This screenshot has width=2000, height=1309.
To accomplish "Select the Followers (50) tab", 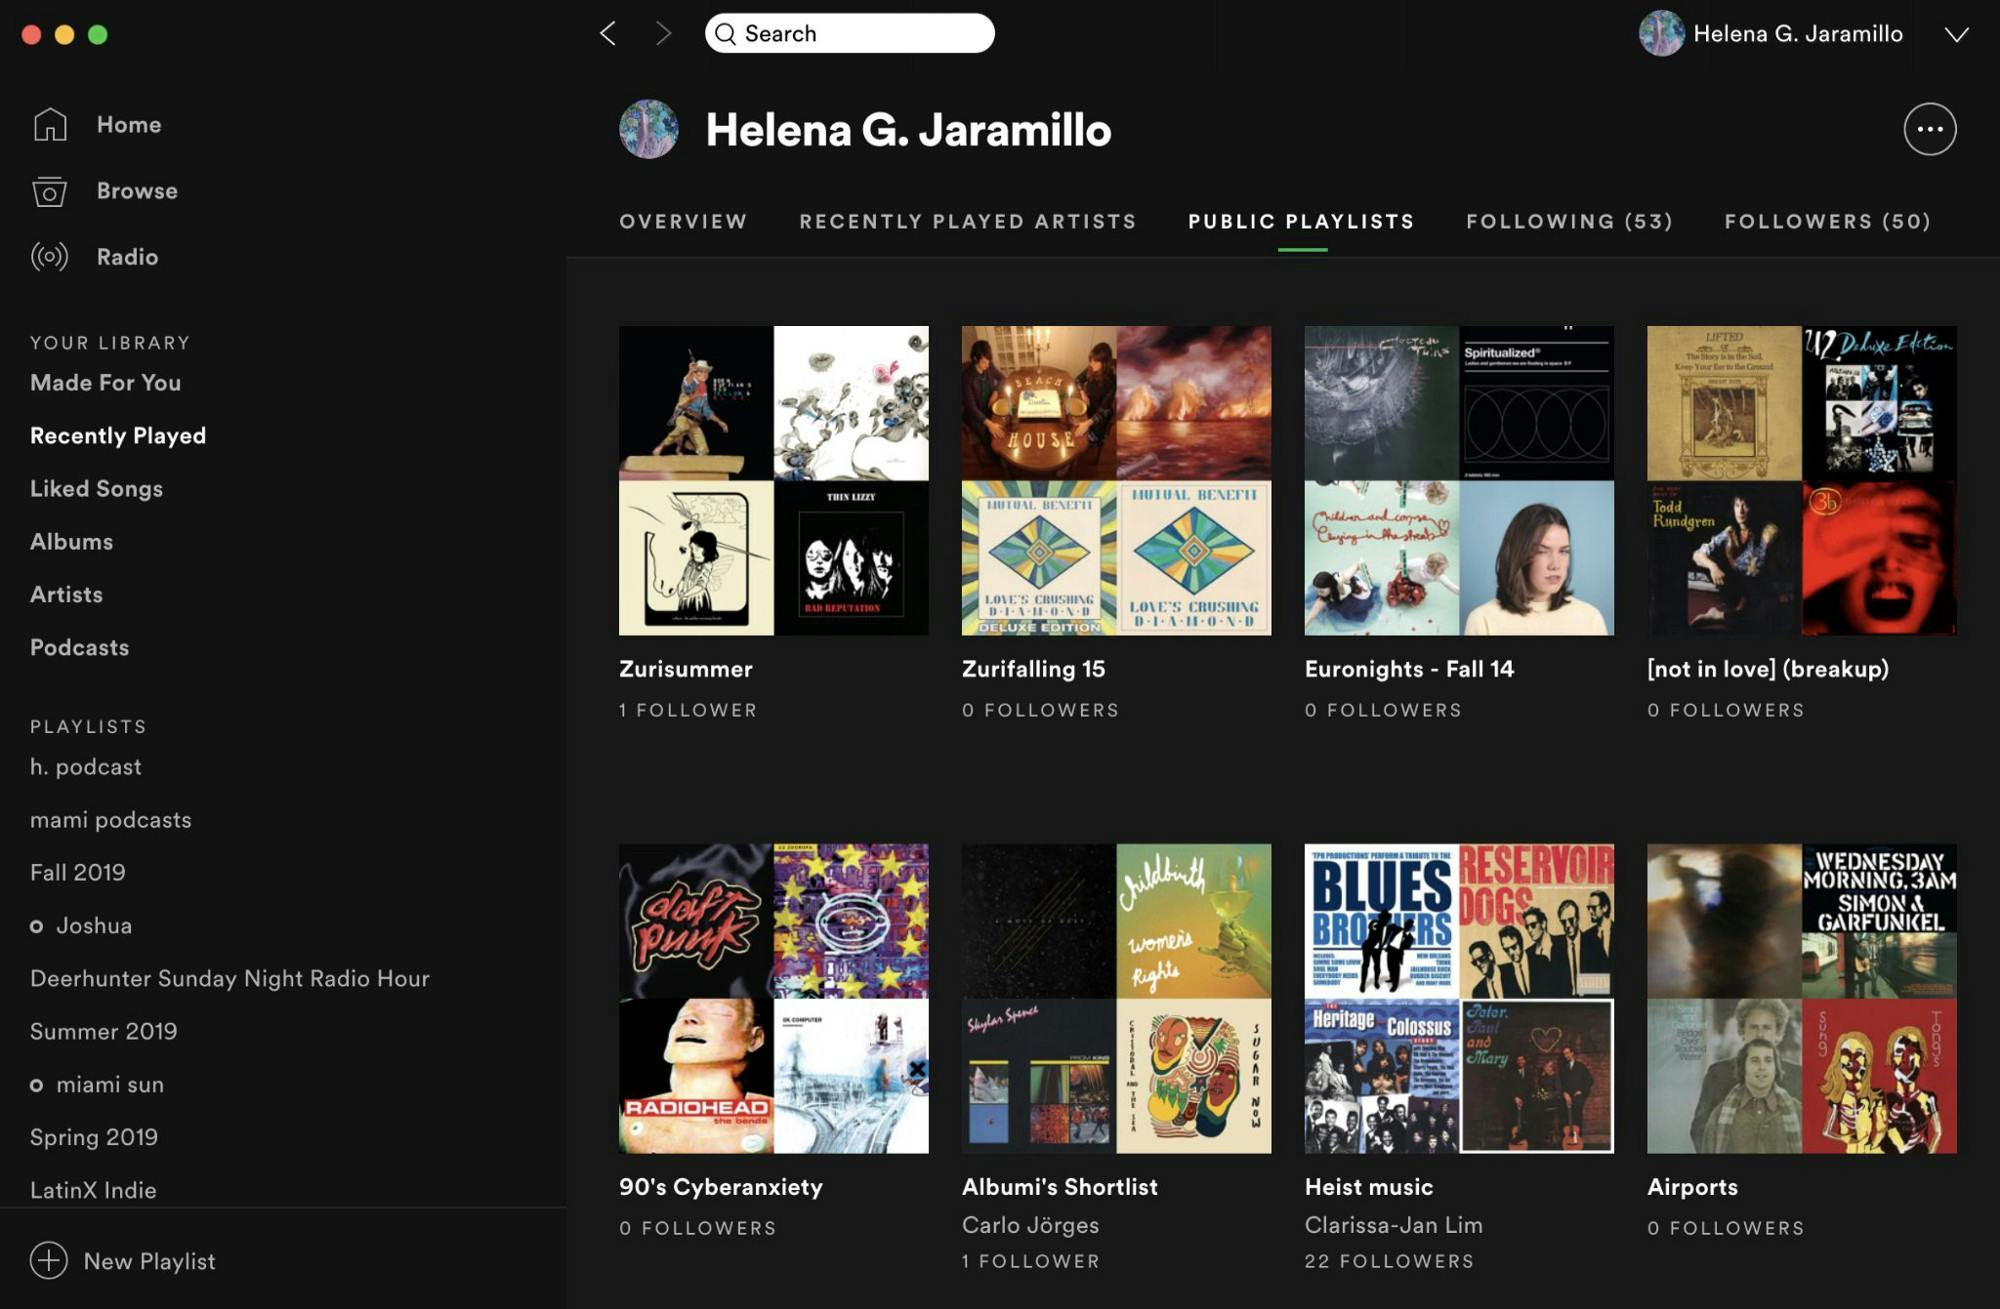I will click(x=1827, y=221).
